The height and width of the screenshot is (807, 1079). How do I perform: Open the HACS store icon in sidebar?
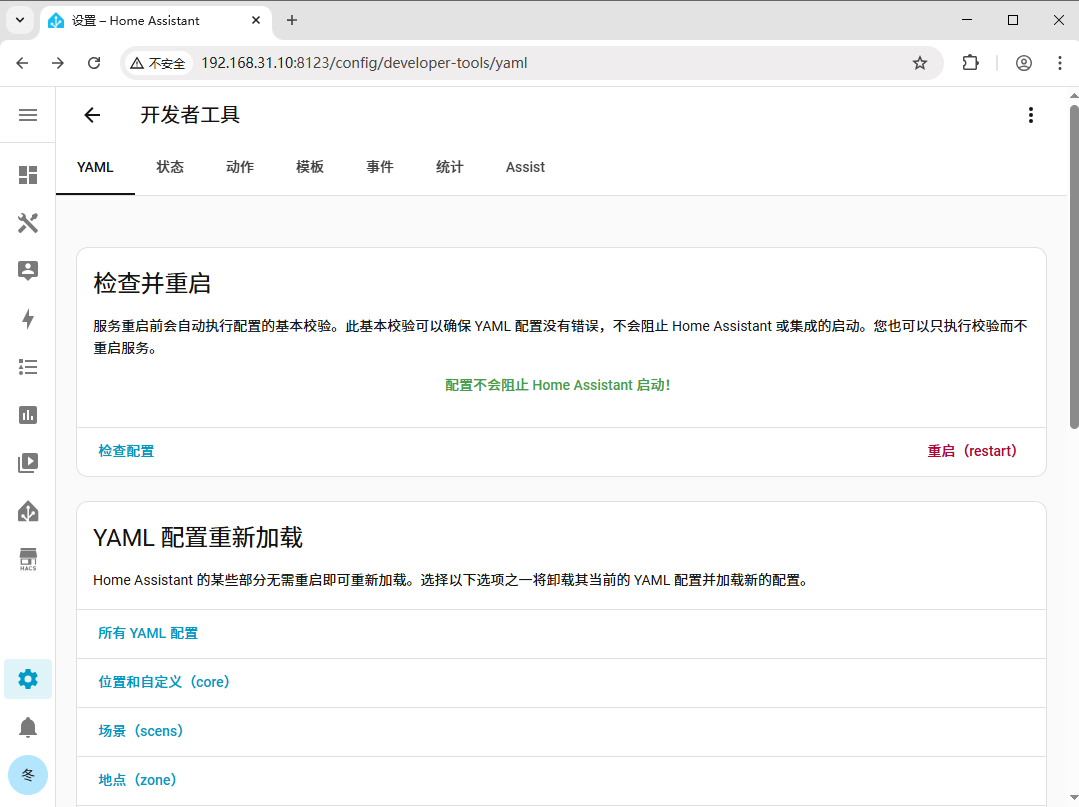coord(28,559)
